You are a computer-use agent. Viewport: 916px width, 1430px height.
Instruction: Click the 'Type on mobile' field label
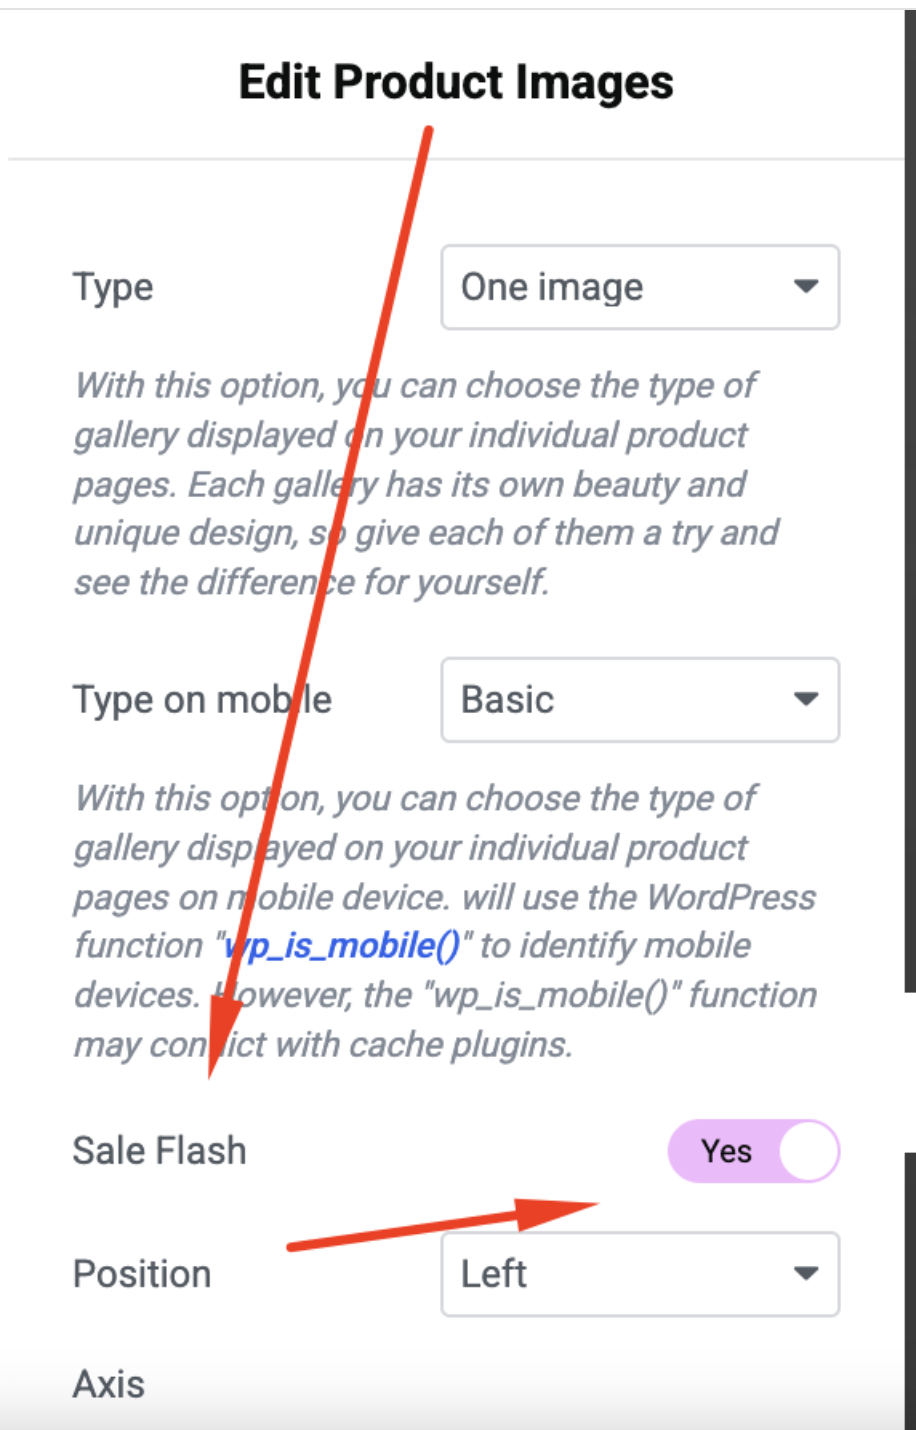tap(202, 700)
